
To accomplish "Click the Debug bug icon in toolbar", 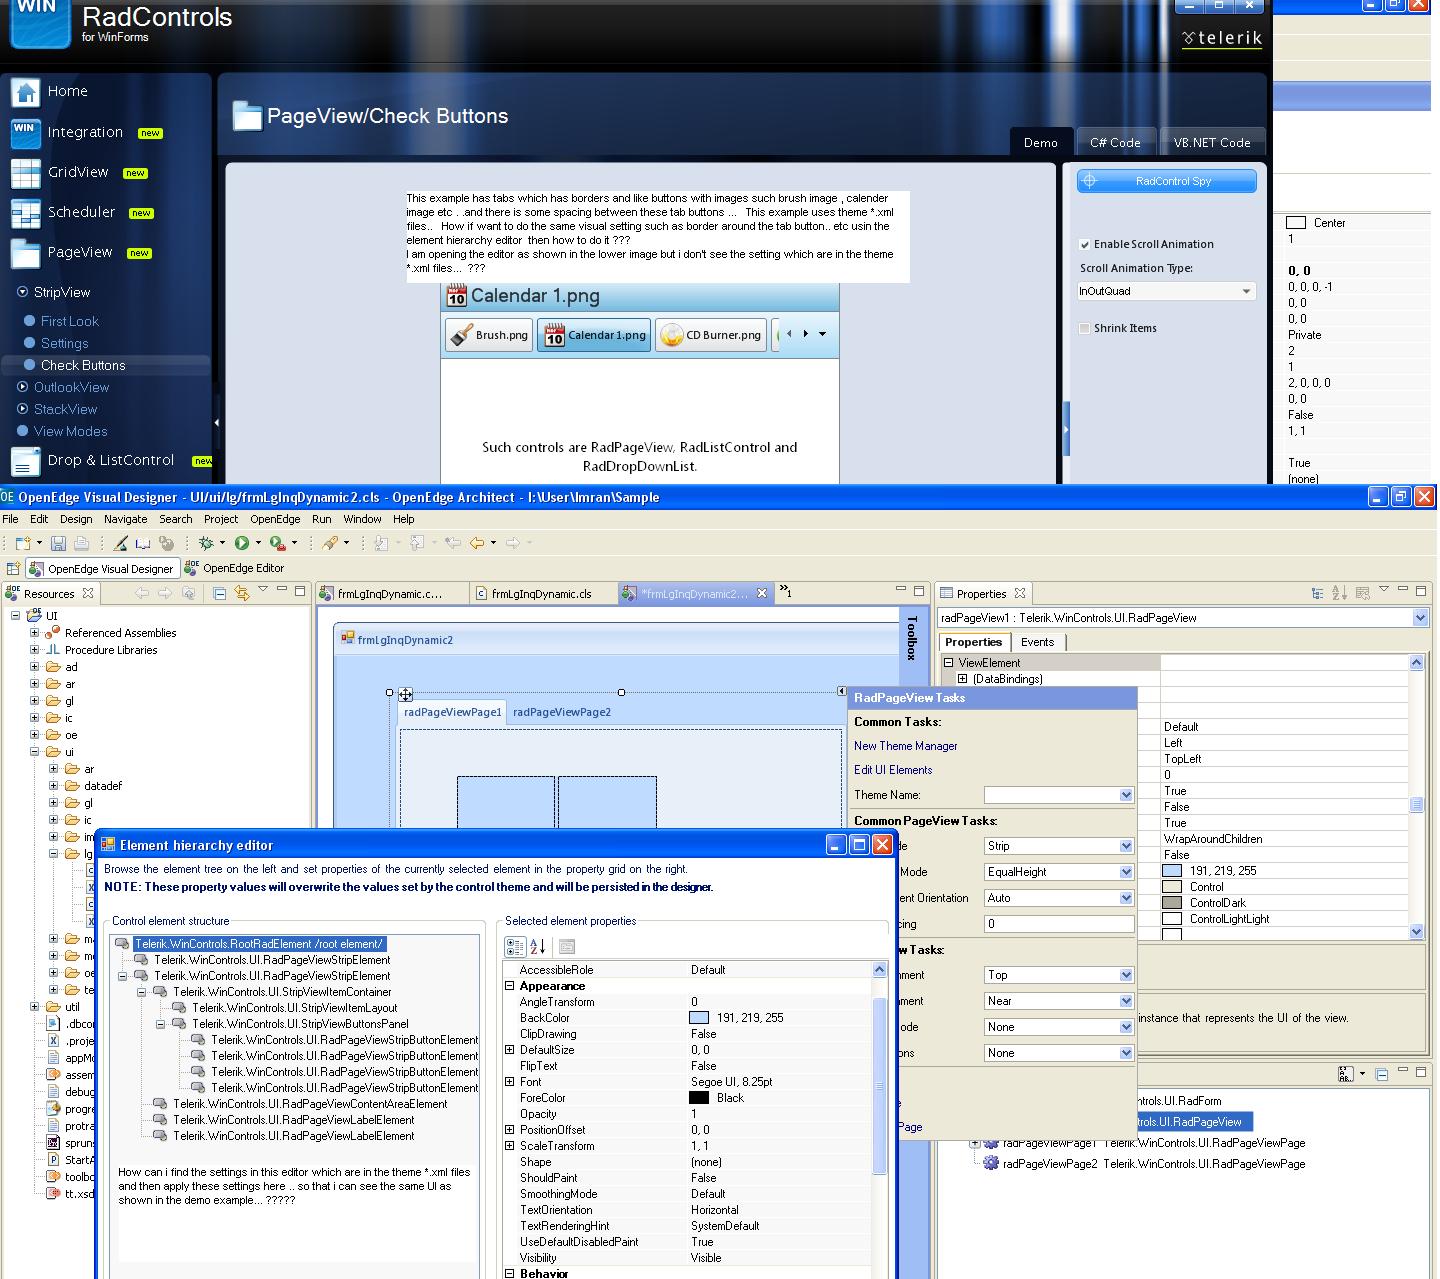I will [x=206, y=543].
